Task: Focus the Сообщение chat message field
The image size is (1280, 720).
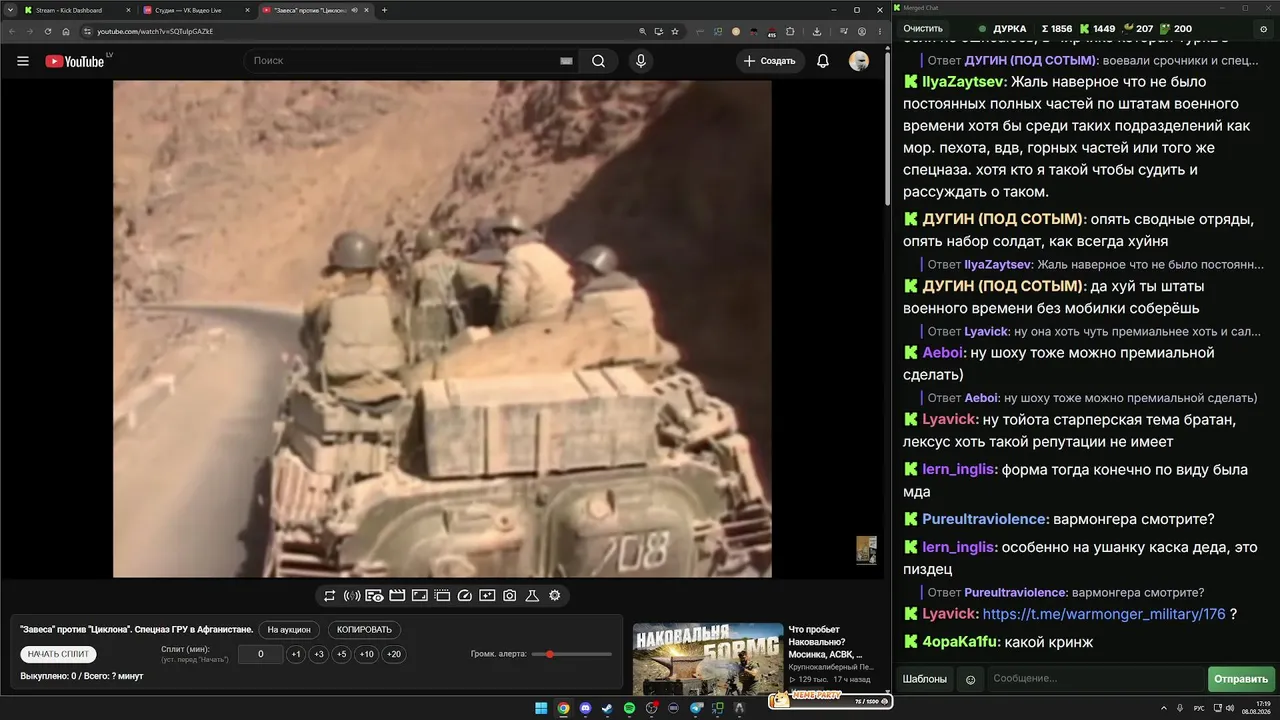Action: pos(1095,679)
